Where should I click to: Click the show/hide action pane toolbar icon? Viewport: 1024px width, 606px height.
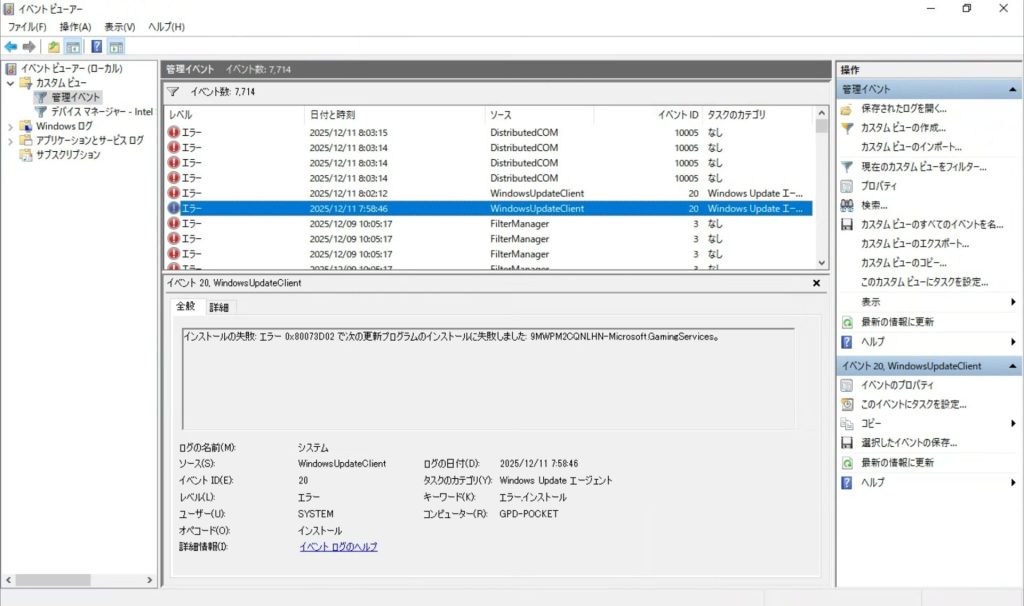(117, 47)
